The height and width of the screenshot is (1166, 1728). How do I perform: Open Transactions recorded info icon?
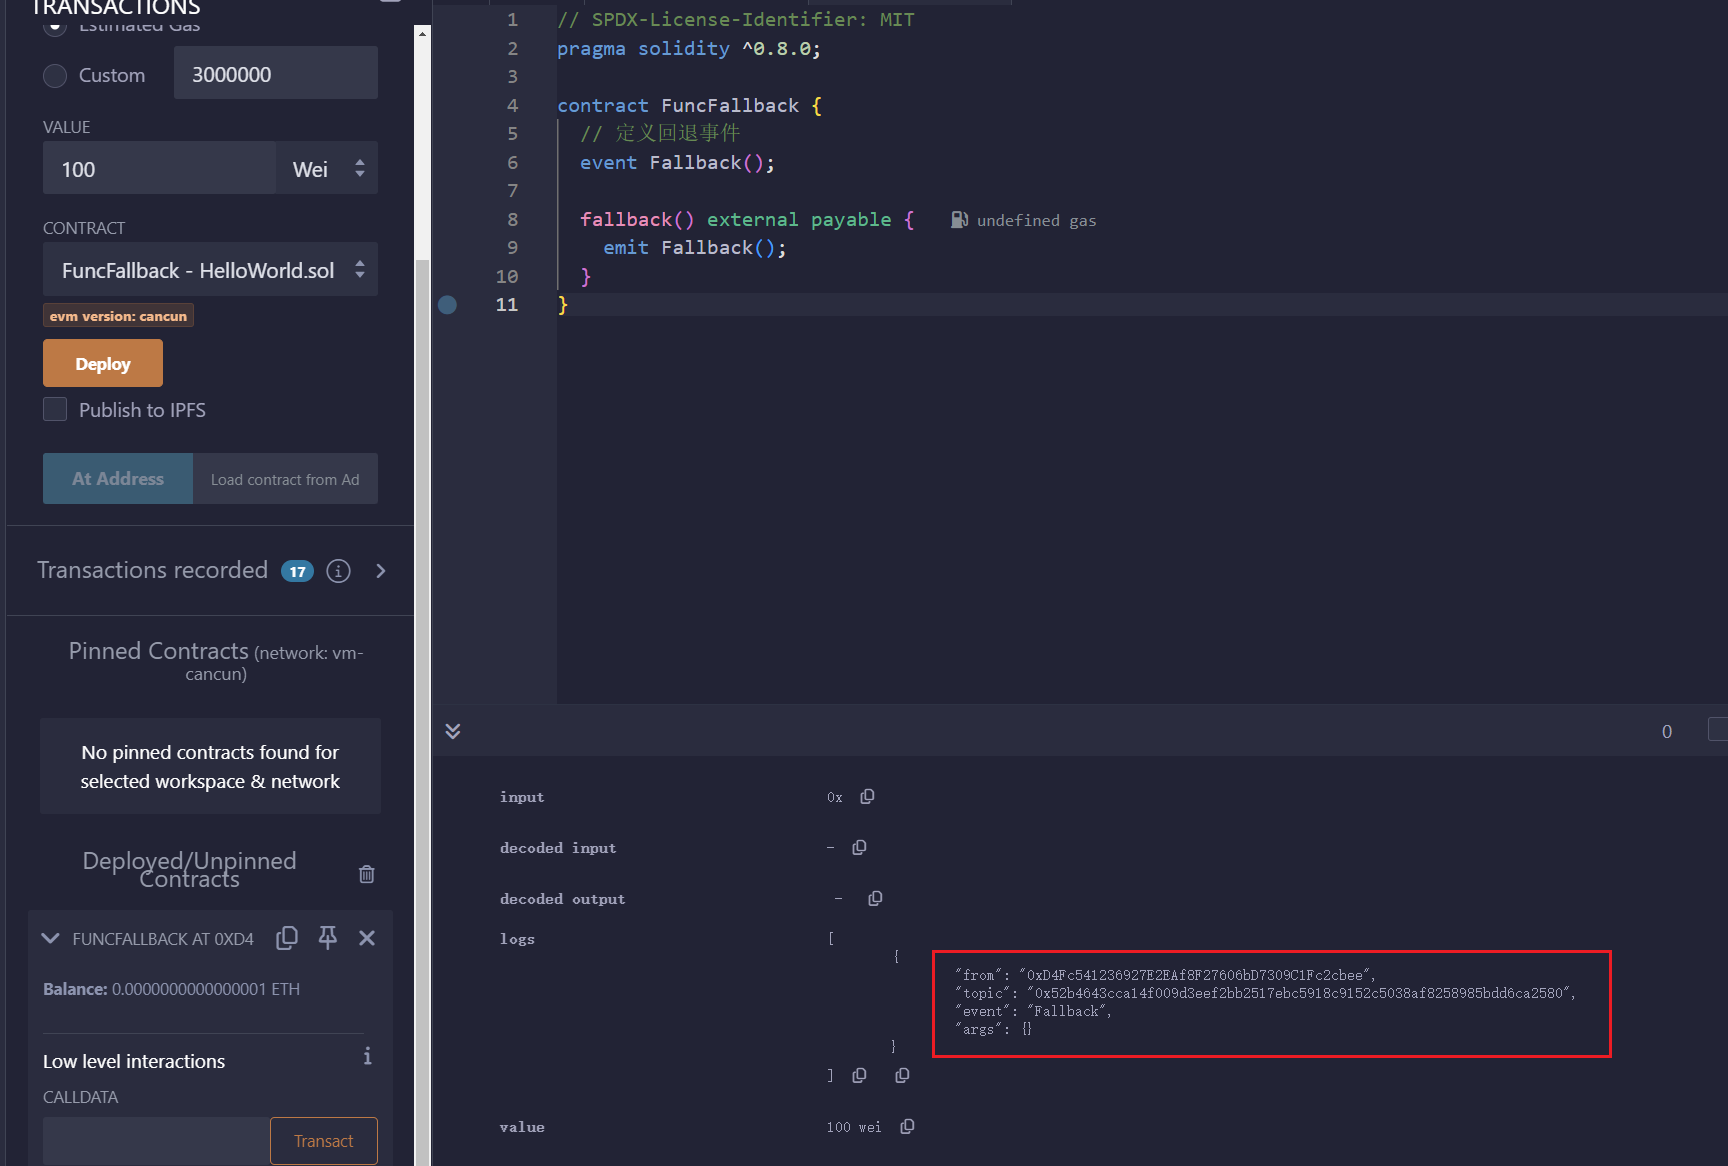[x=339, y=571]
